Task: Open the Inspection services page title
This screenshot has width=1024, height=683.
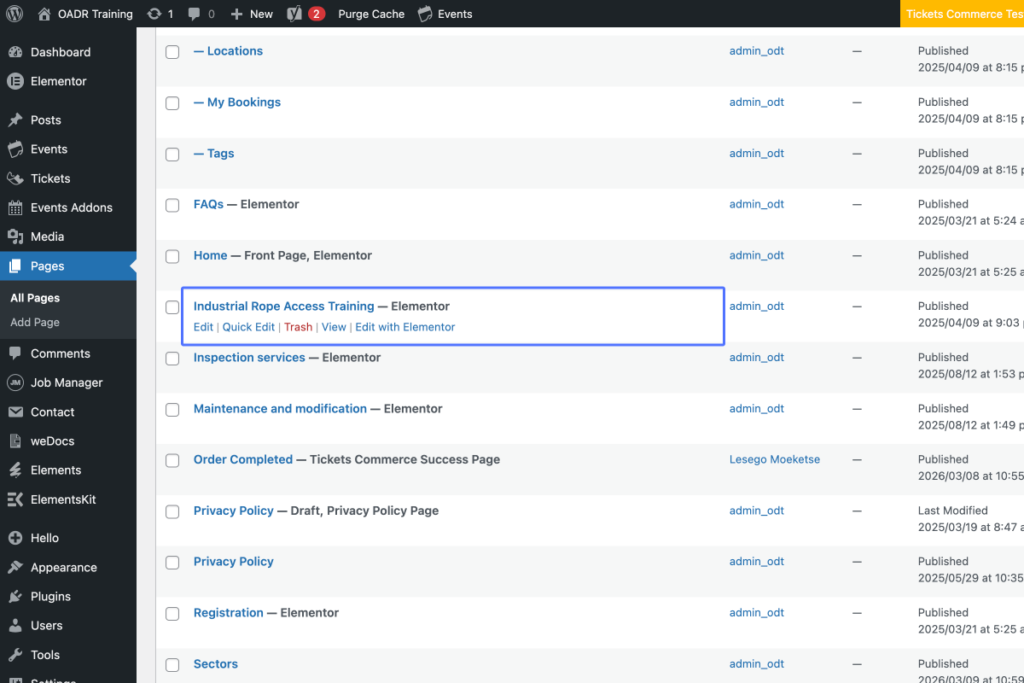Action: [x=249, y=357]
